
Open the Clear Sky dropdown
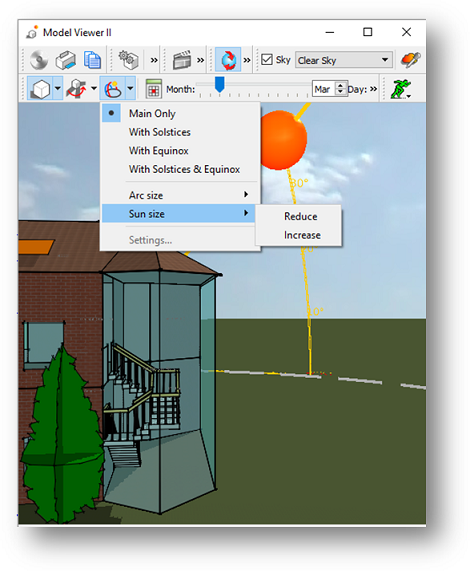344,60
